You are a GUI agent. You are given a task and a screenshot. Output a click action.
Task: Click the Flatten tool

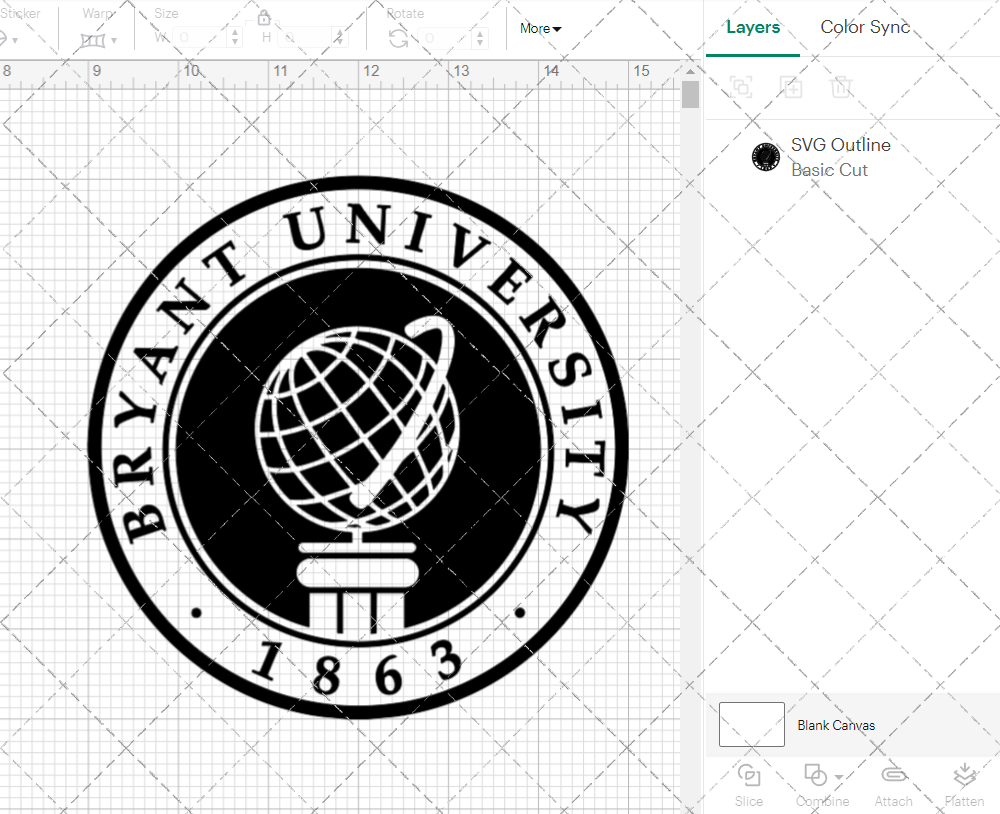(964, 783)
